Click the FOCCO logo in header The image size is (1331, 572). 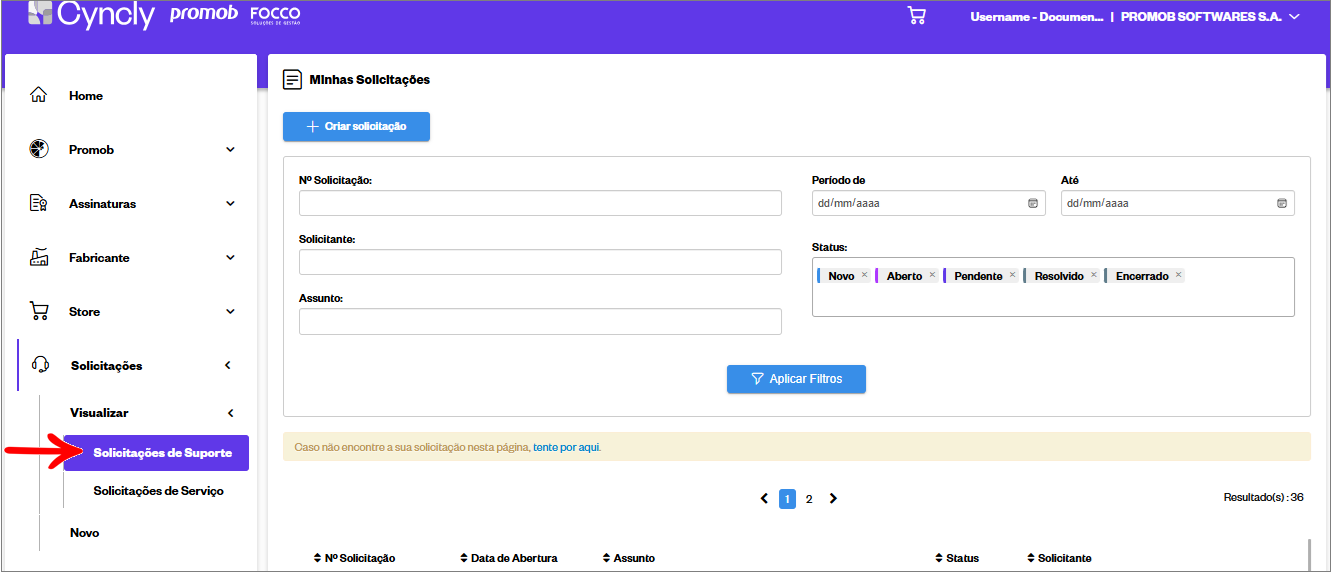point(275,15)
